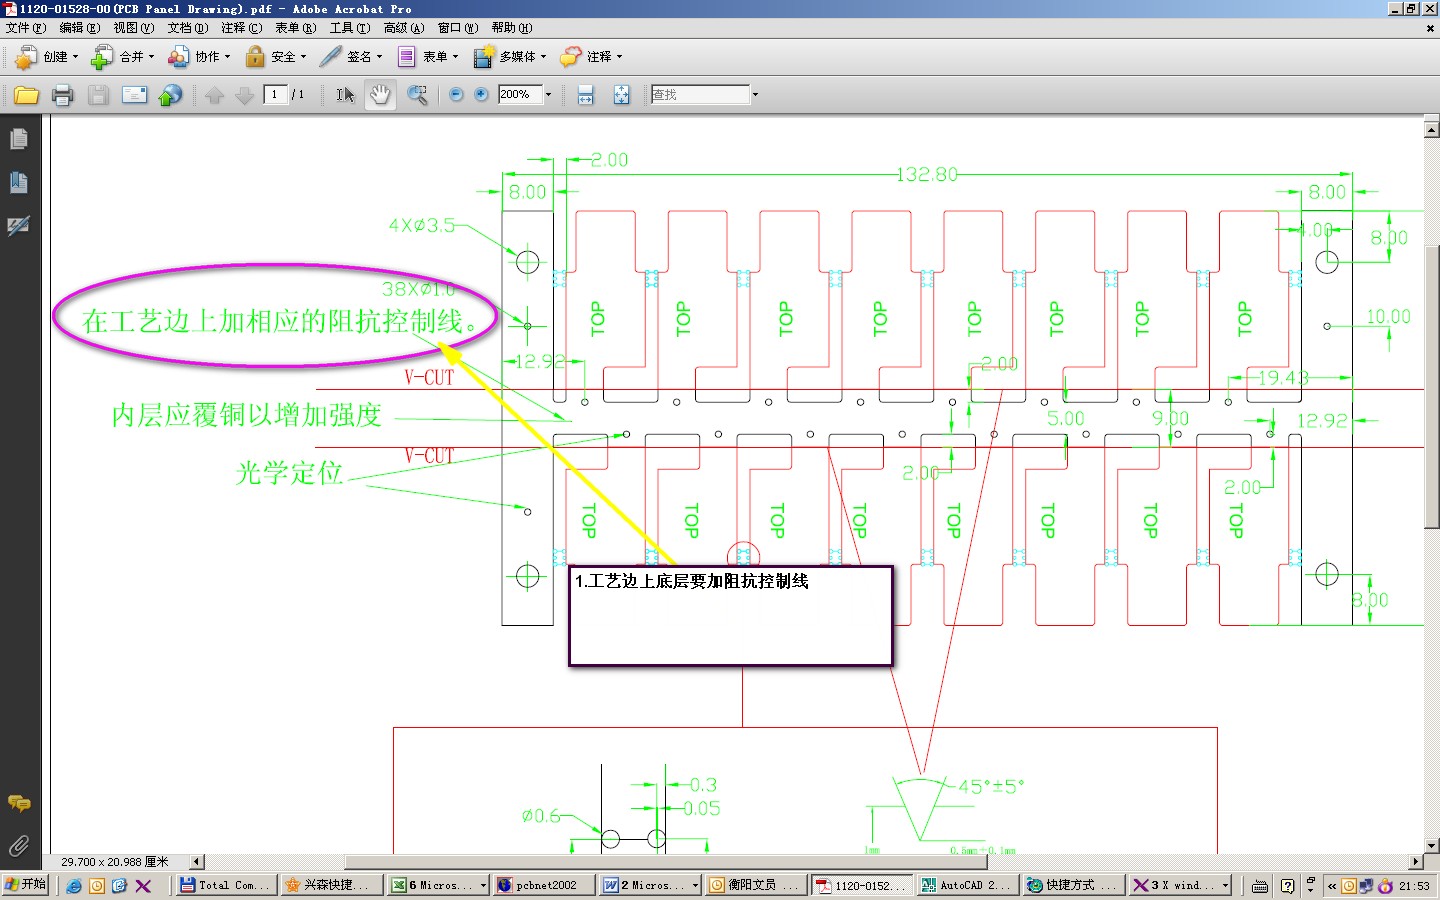Click the Print icon
This screenshot has height=900, width=1440.
(62, 95)
